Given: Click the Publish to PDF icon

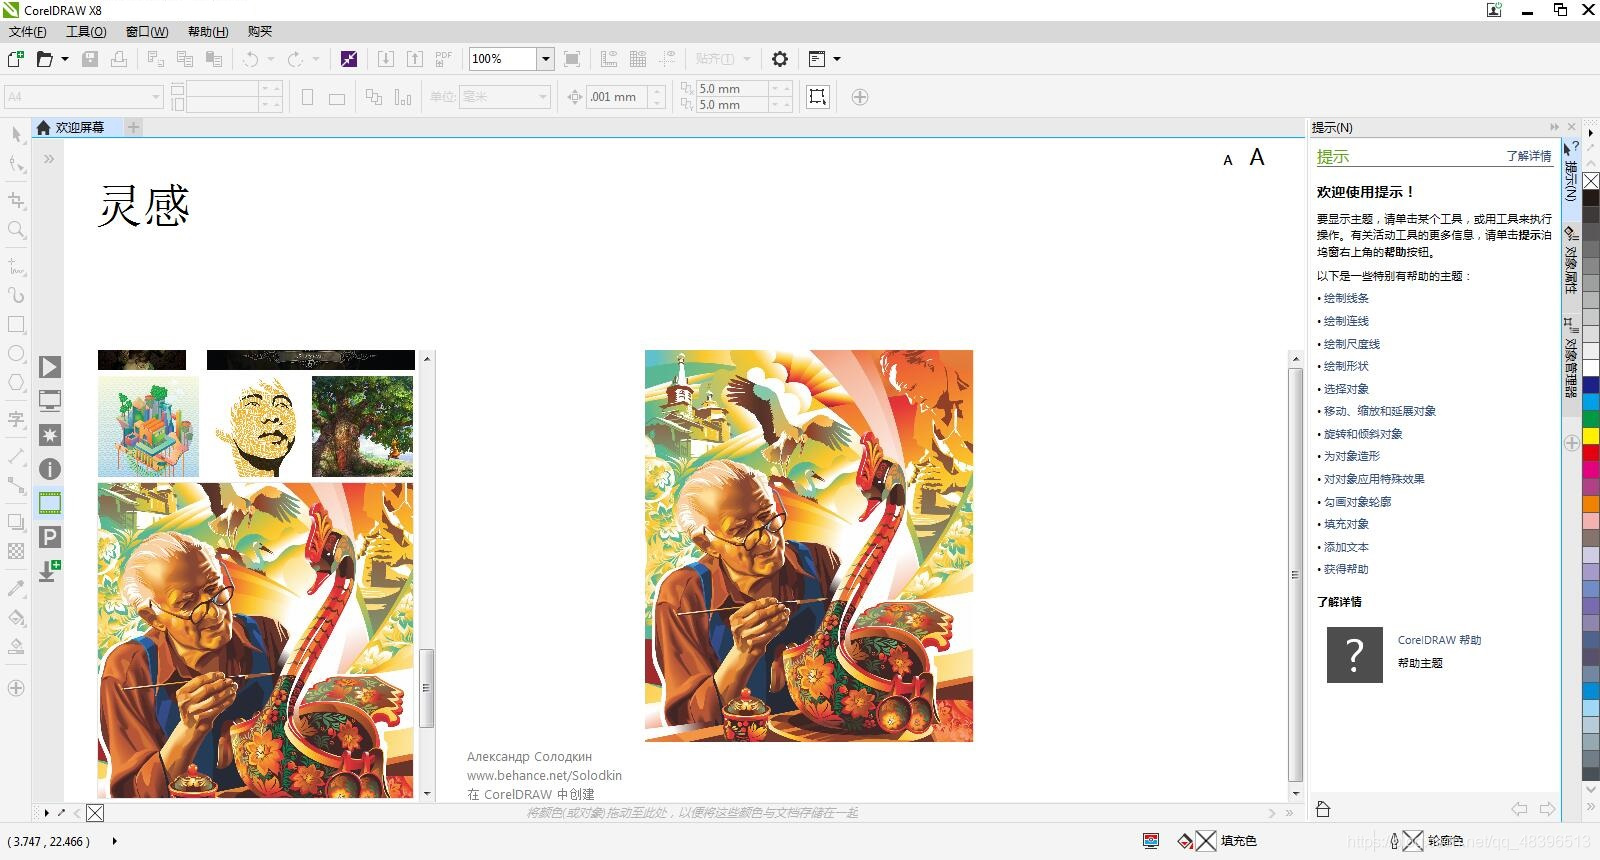Looking at the screenshot, I should [x=444, y=59].
